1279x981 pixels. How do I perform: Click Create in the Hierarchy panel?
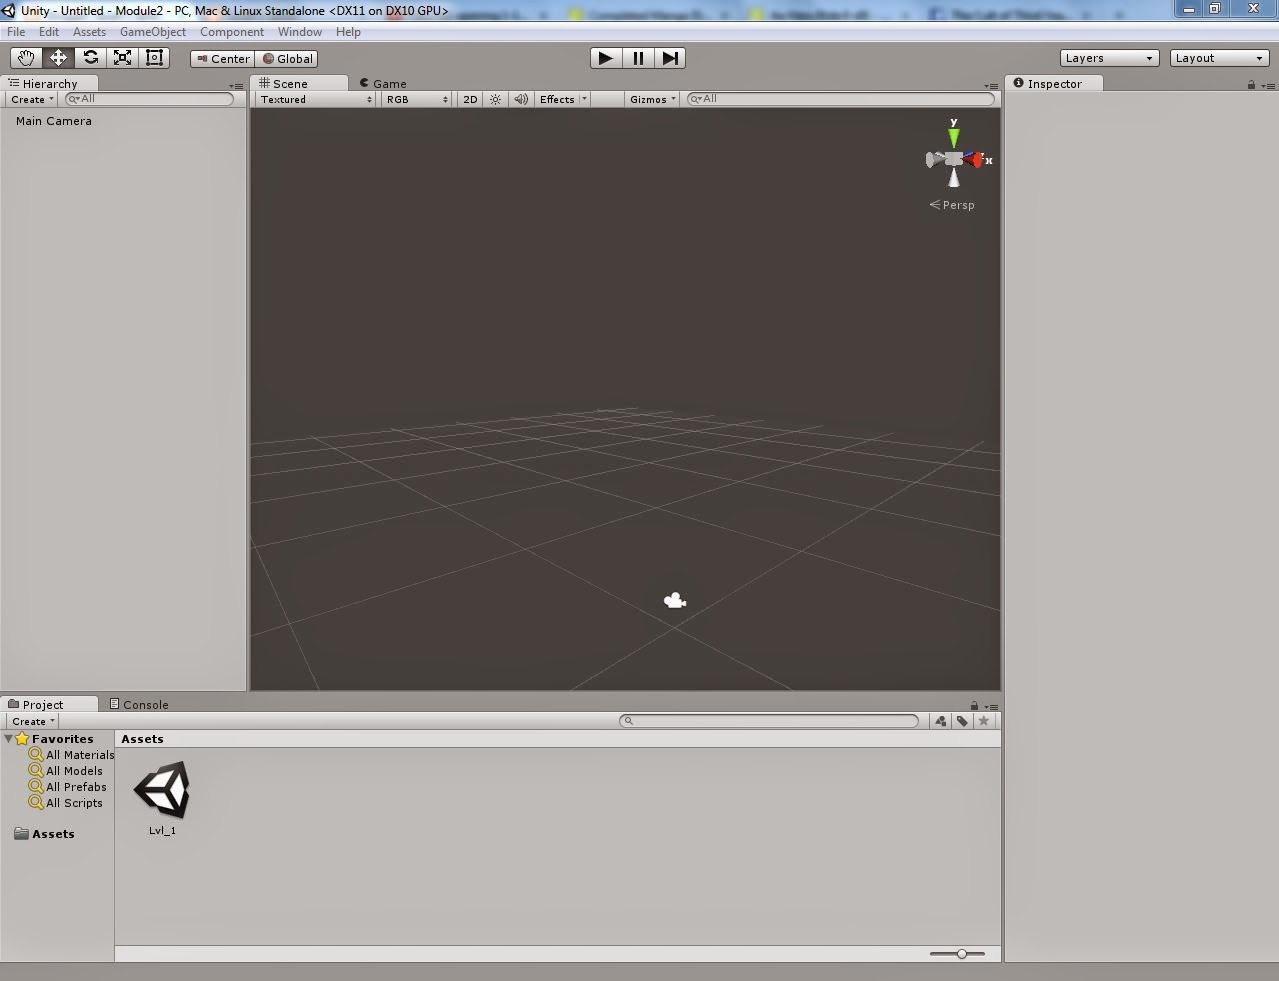(x=29, y=99)
